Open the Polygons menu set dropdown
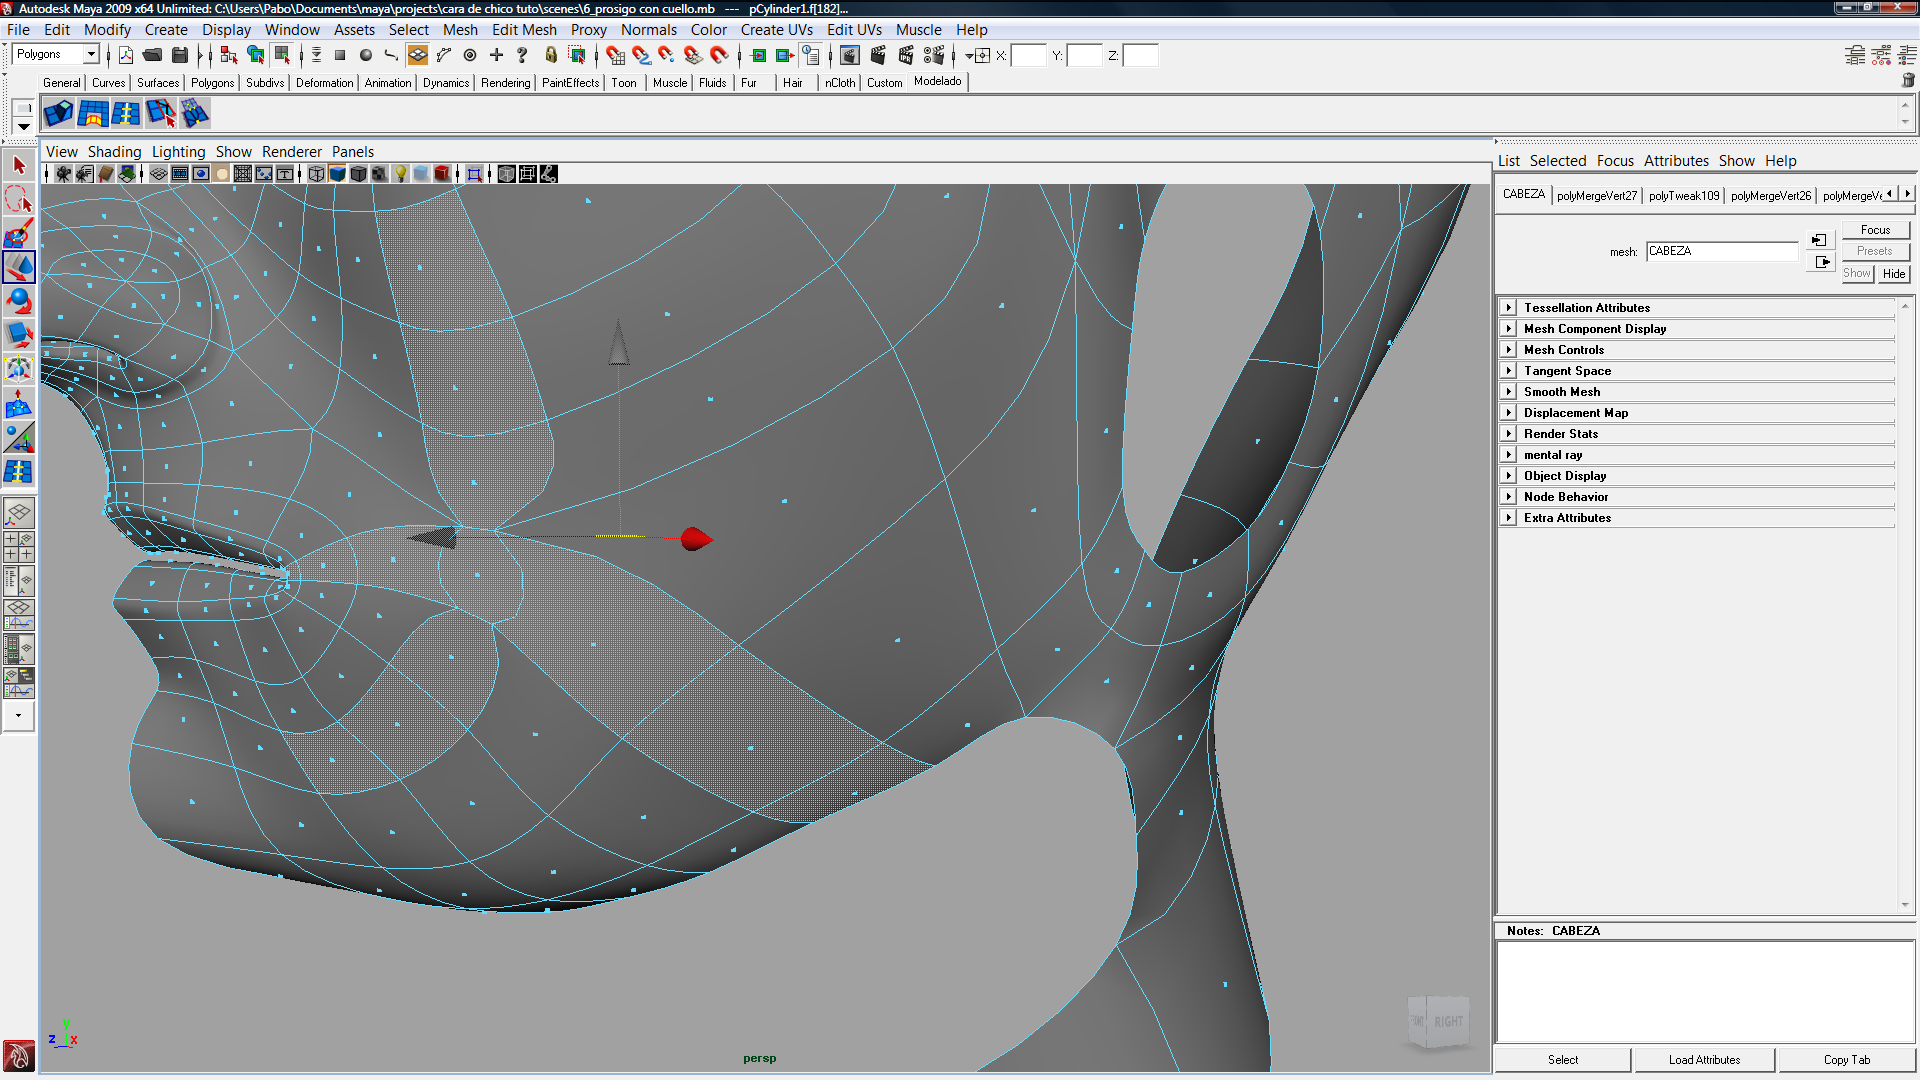 click(91, 54)
